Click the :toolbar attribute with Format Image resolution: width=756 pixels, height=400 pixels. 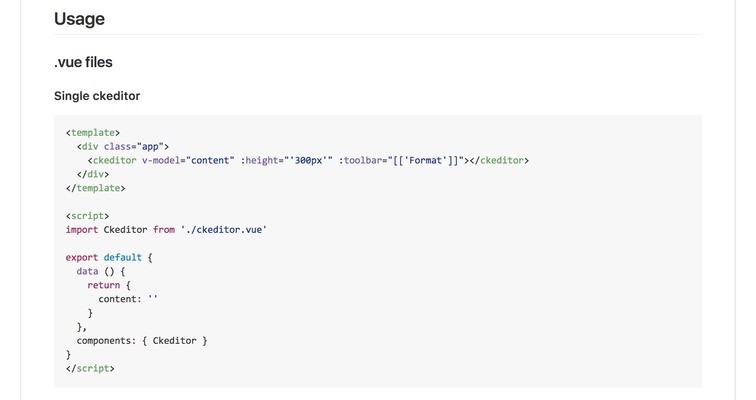[x=401, y=160]
